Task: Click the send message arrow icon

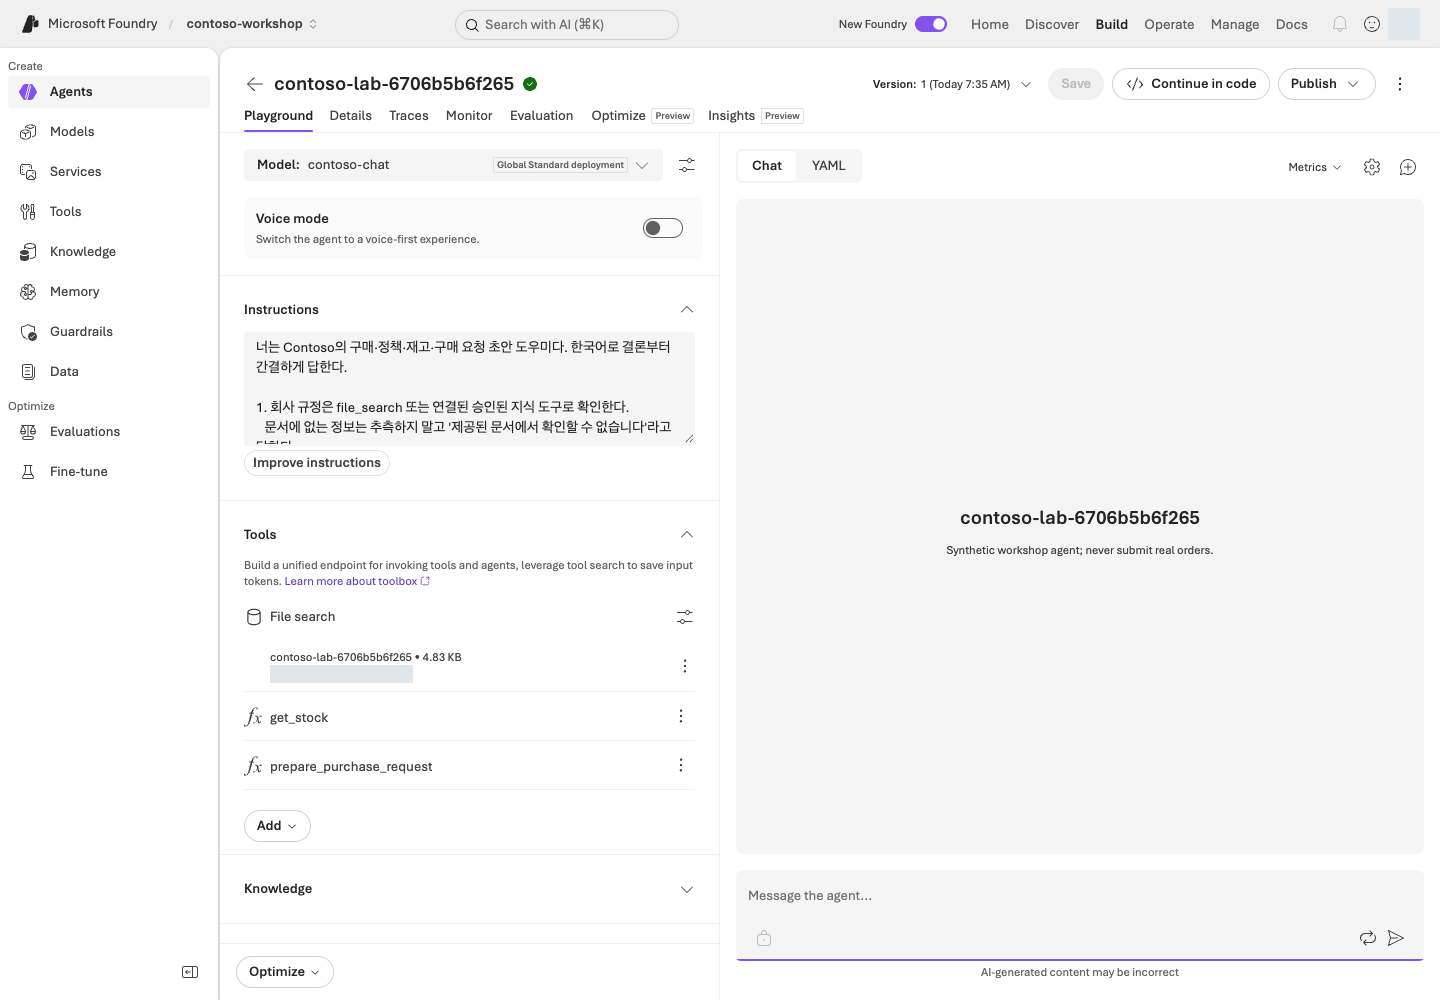Action: tap(1396, 938)
